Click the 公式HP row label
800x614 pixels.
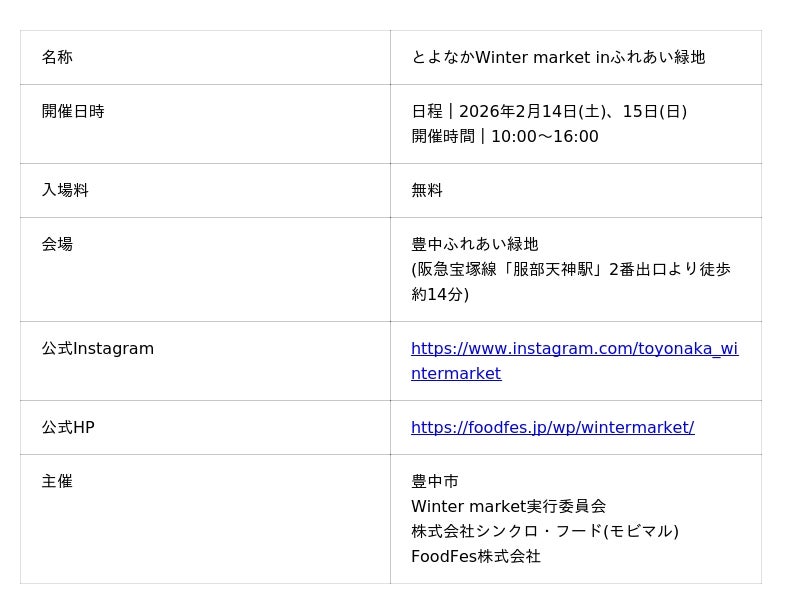(68, 428)
